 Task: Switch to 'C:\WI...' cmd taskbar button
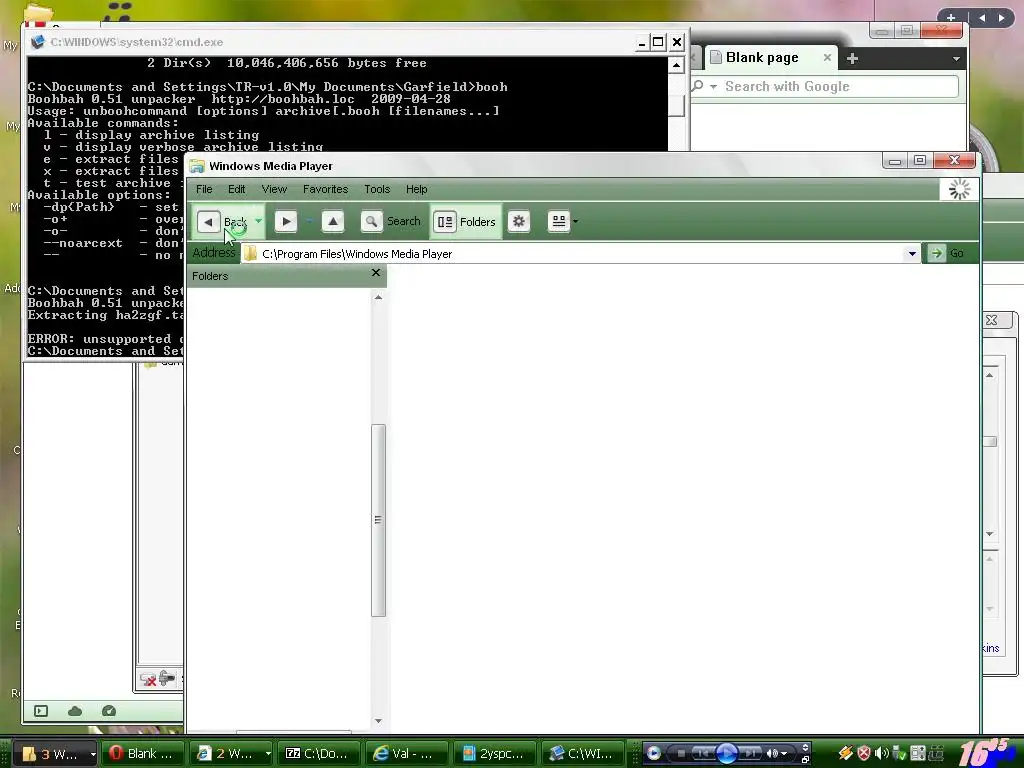pos(582,754)
